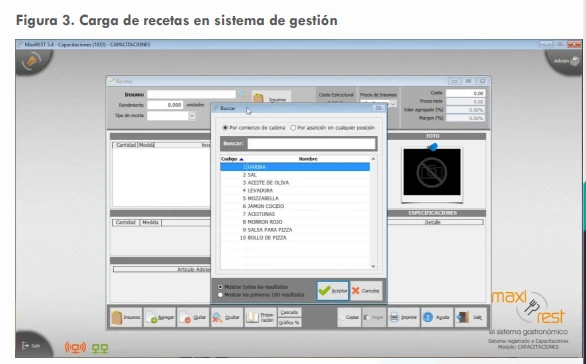Click the Imprimir printer button
Screen dimensions: 586x364
click(403, 317)
